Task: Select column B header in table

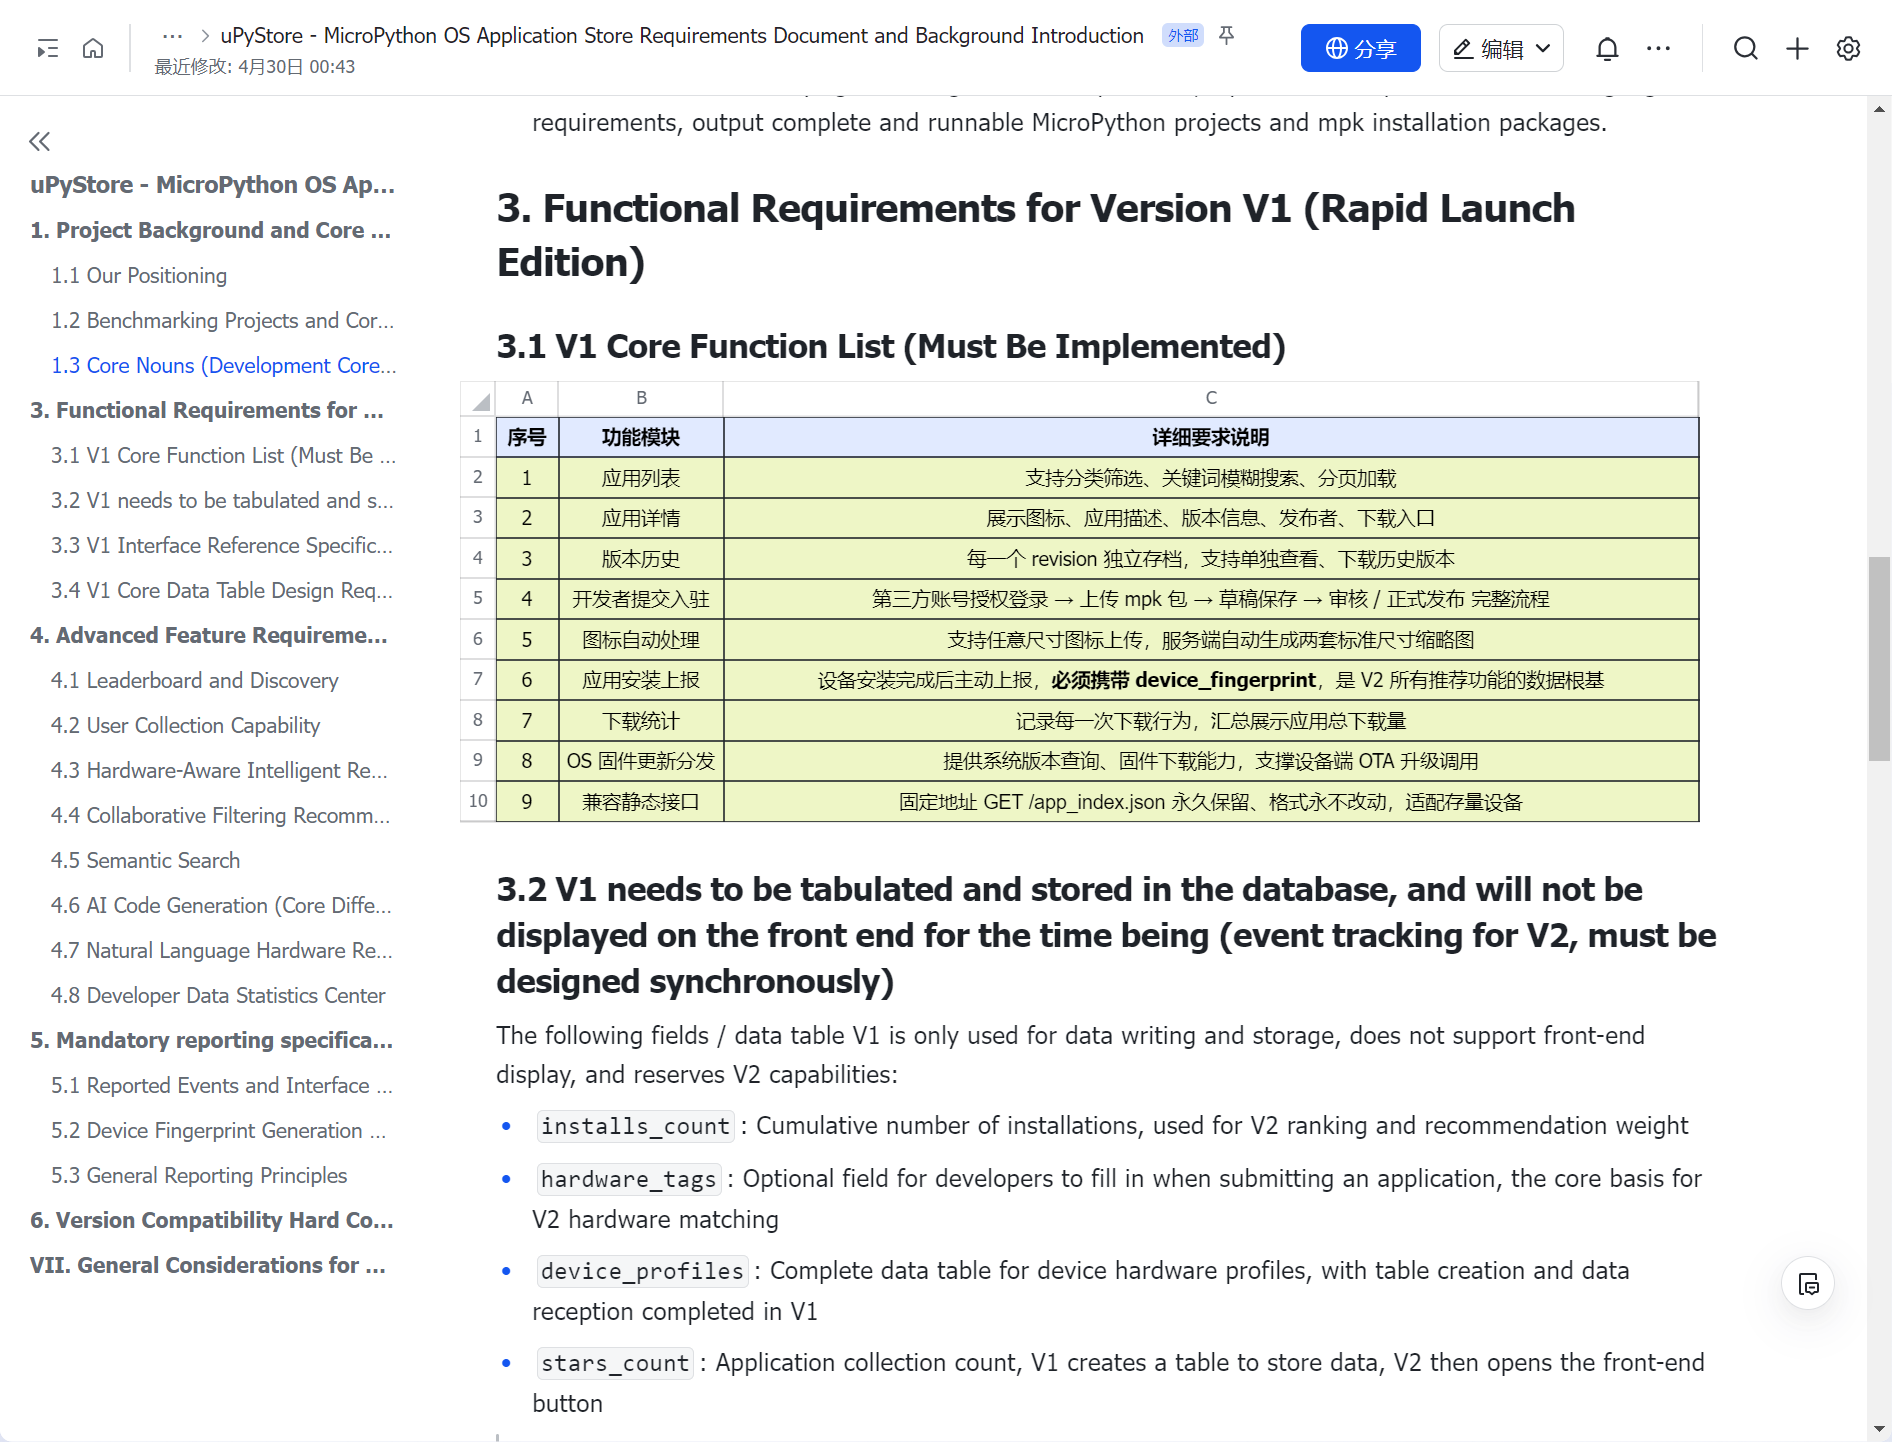Action: pos(641,398)
